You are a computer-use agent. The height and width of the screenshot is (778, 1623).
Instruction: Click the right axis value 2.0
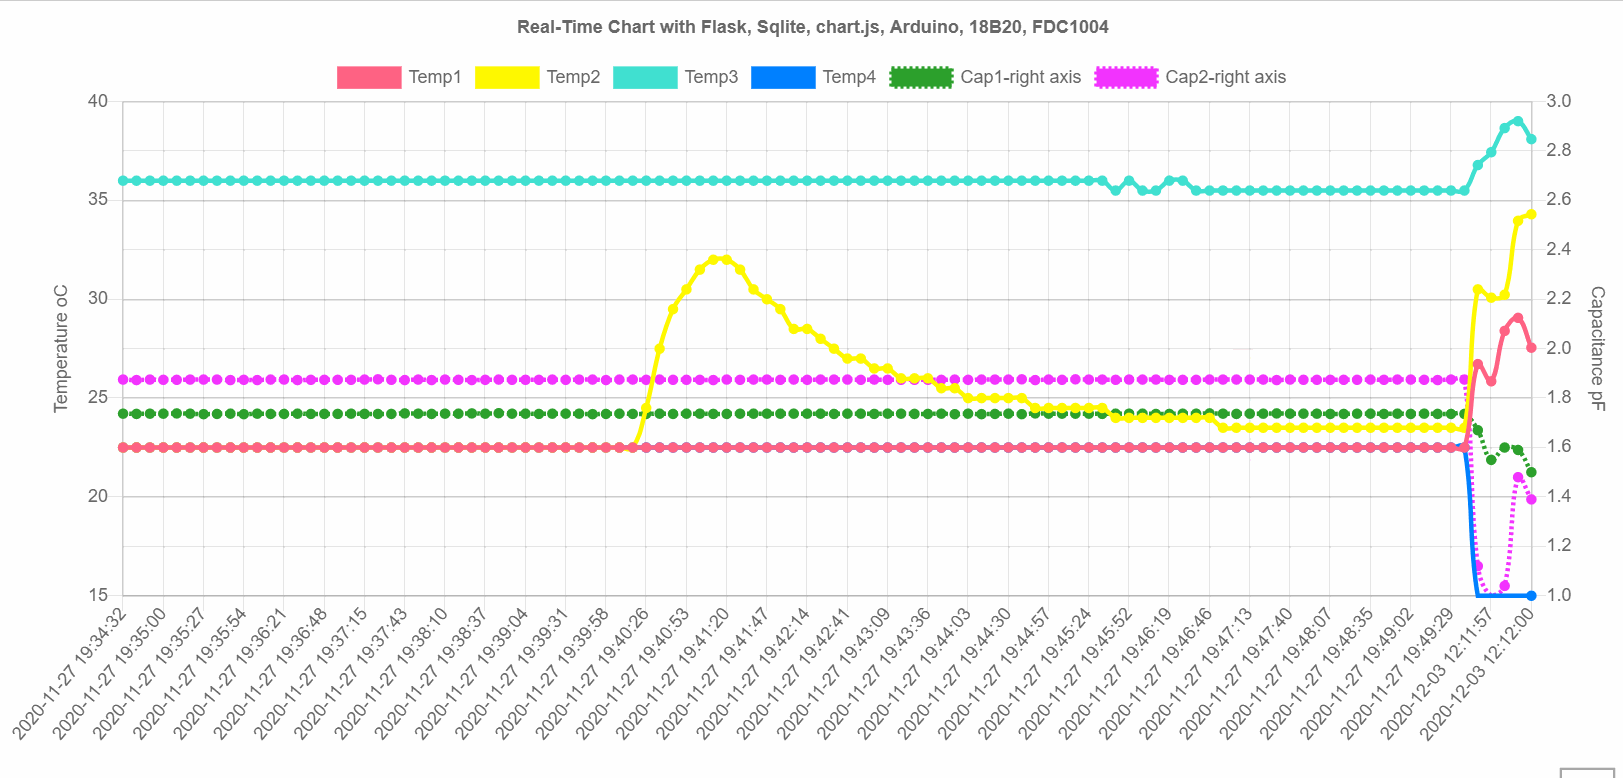pos(1558,348)
